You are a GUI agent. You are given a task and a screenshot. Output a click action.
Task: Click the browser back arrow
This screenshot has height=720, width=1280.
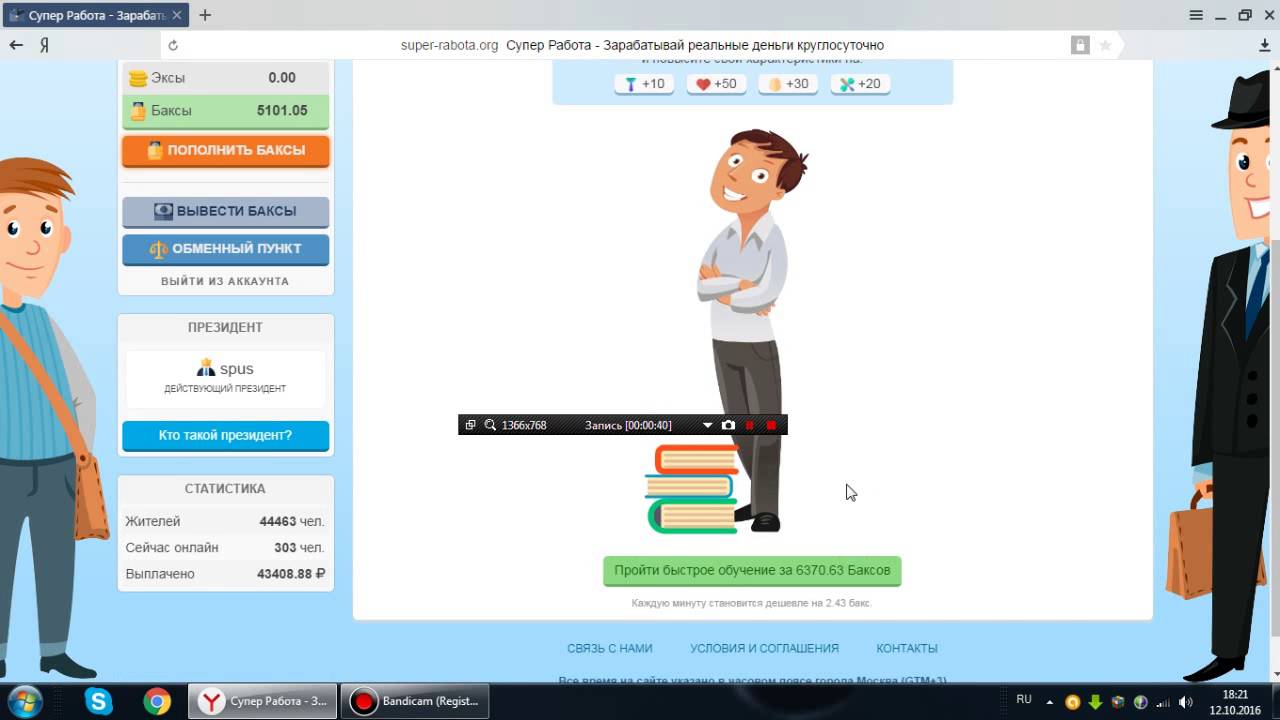[16, 45]
